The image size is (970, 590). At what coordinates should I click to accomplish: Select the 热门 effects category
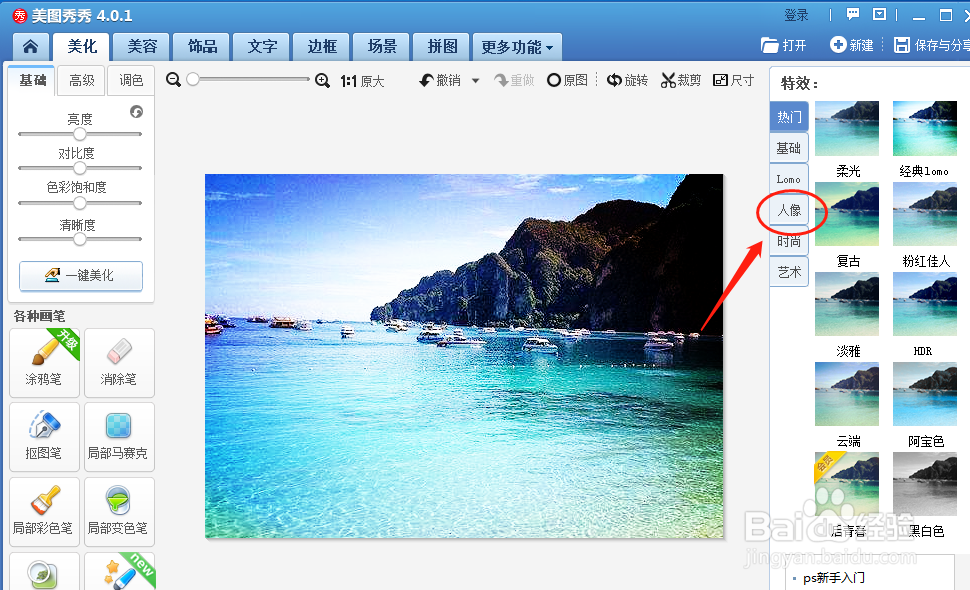[x=789, y=116]
